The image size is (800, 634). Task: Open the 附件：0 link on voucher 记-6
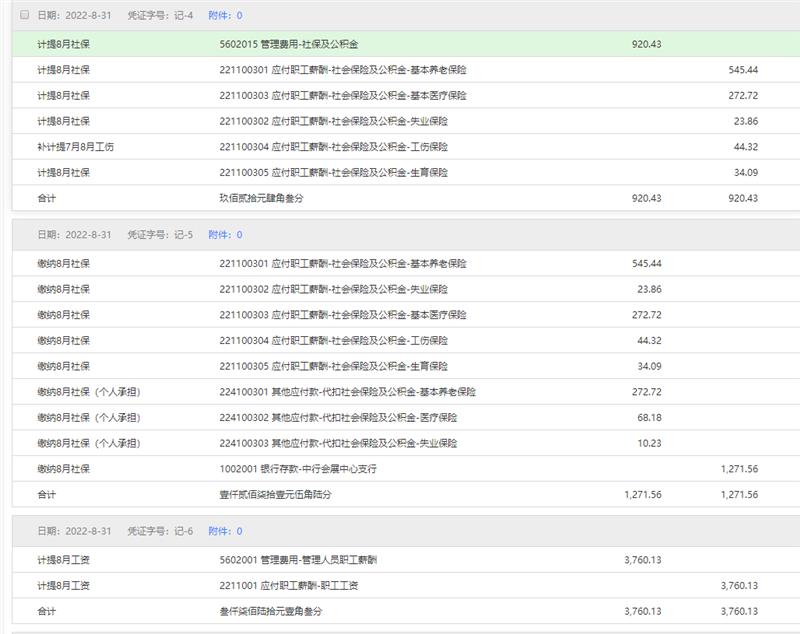pyautogui.click(x=225, y=531)
